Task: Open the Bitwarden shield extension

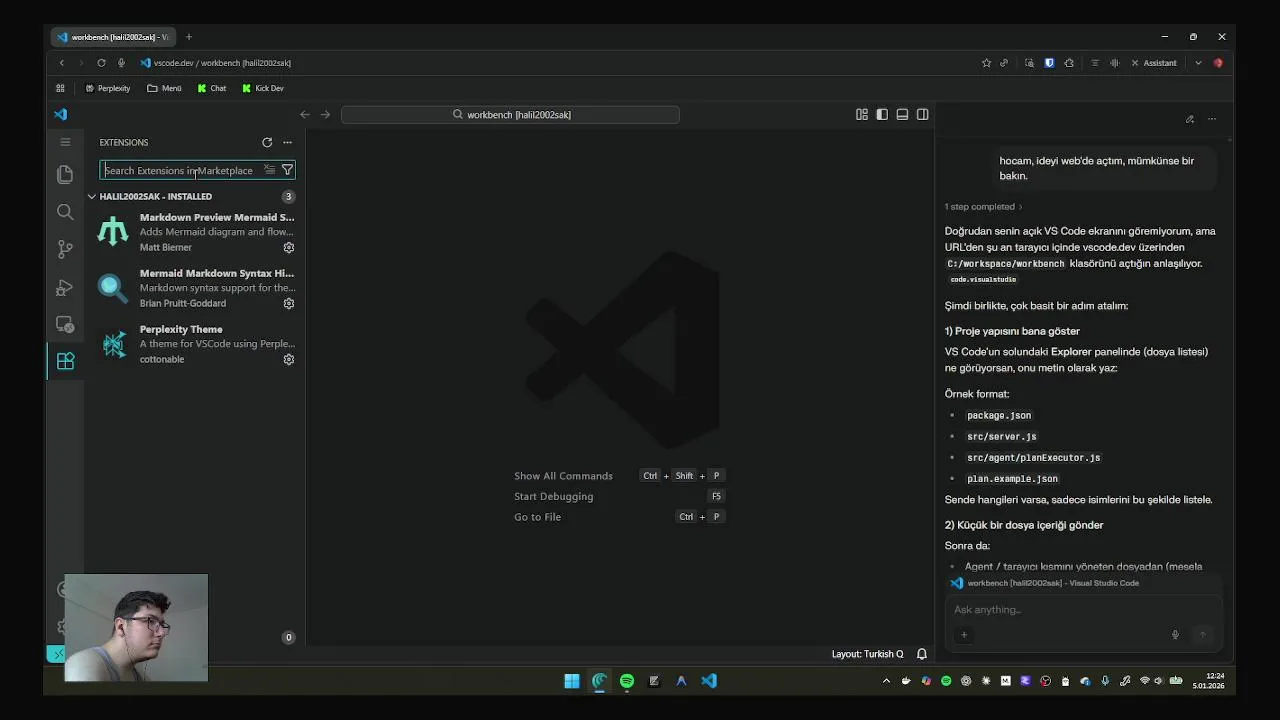Action: (x=1049, y=63)
